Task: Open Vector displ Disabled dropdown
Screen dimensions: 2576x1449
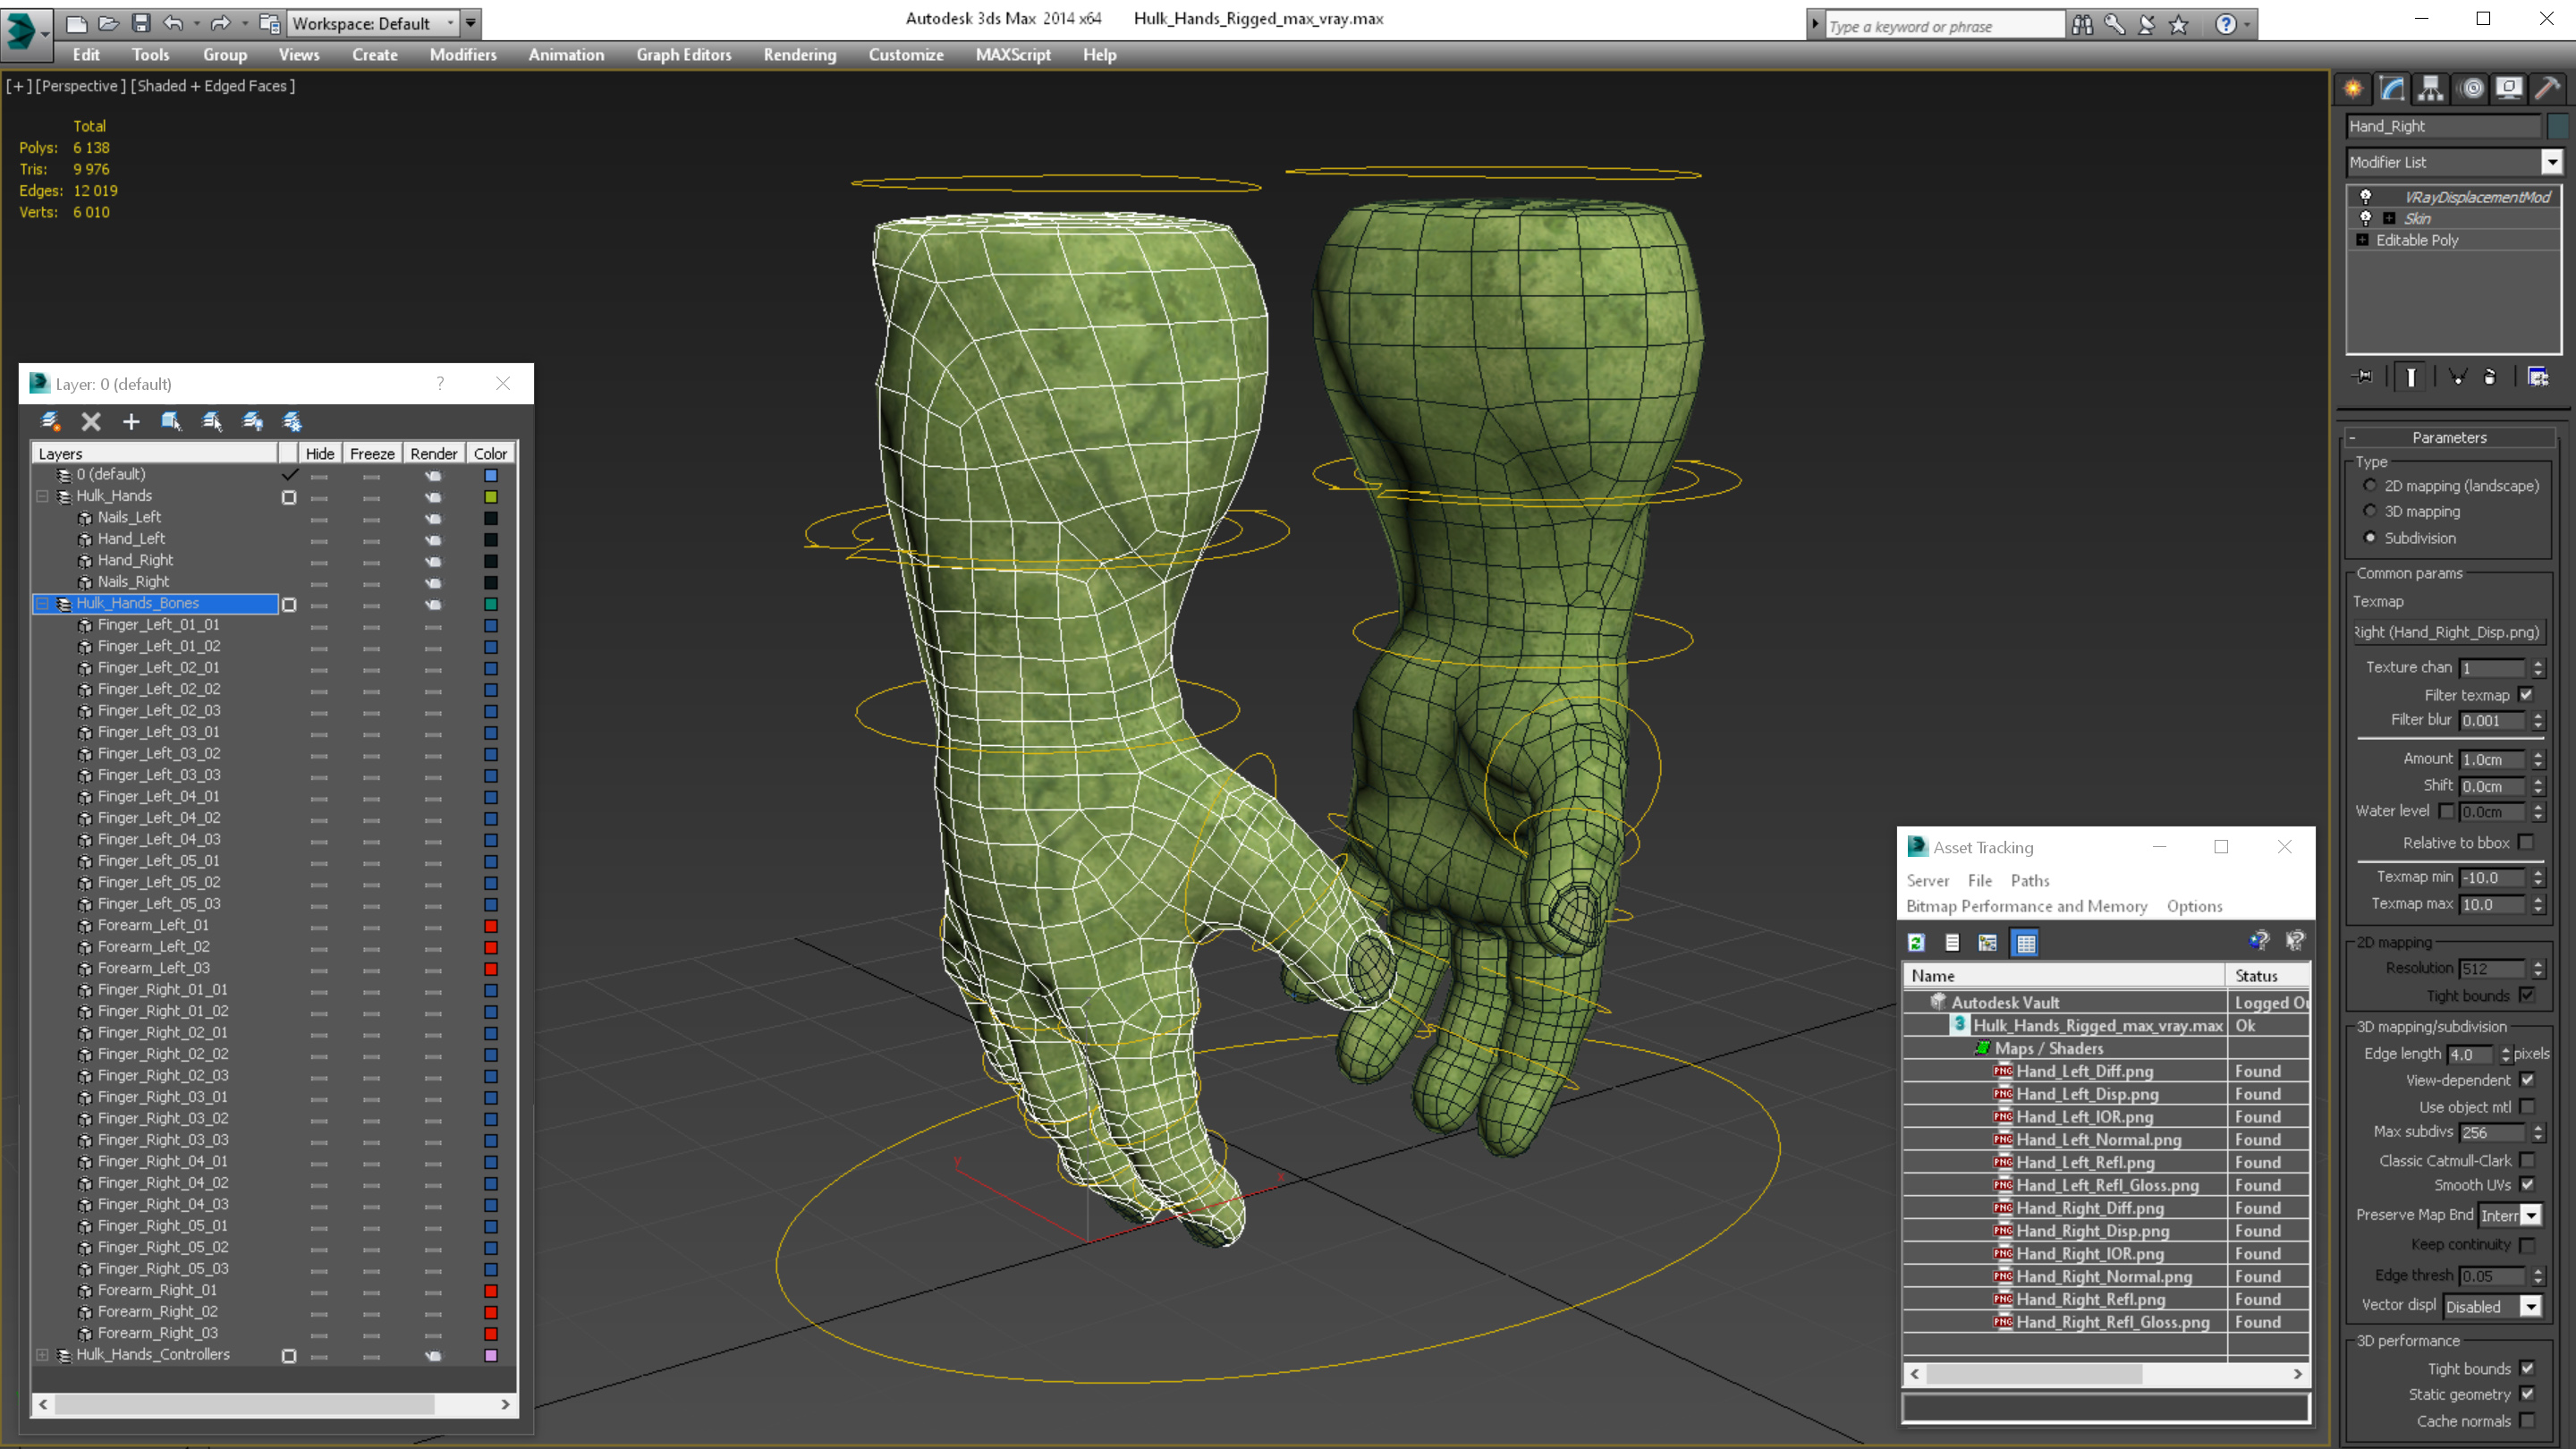Action: (x=2530, y=1306)
